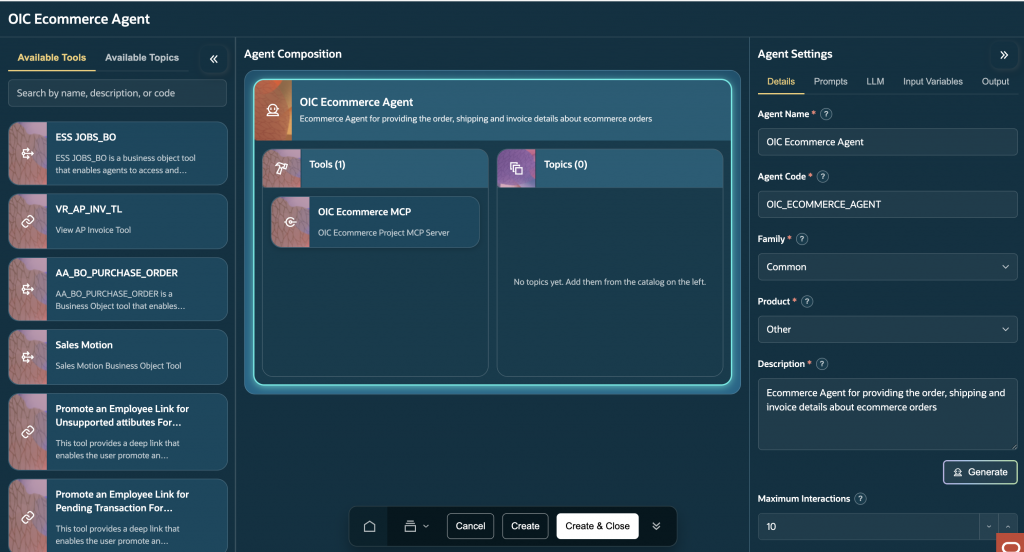This screenshot has height=552, width=1024.
Task: Open the Family dropdown showing Common
Action: coord(887,267)
